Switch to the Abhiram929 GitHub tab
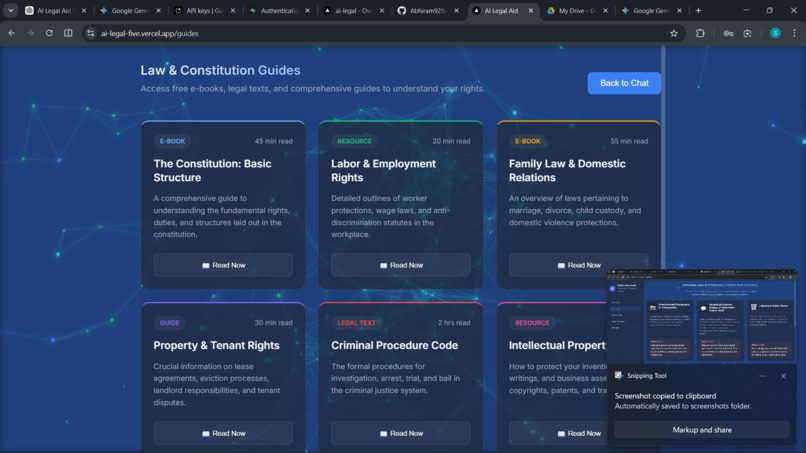This screenshot has width=806, height=453. (x=427, y=10)
